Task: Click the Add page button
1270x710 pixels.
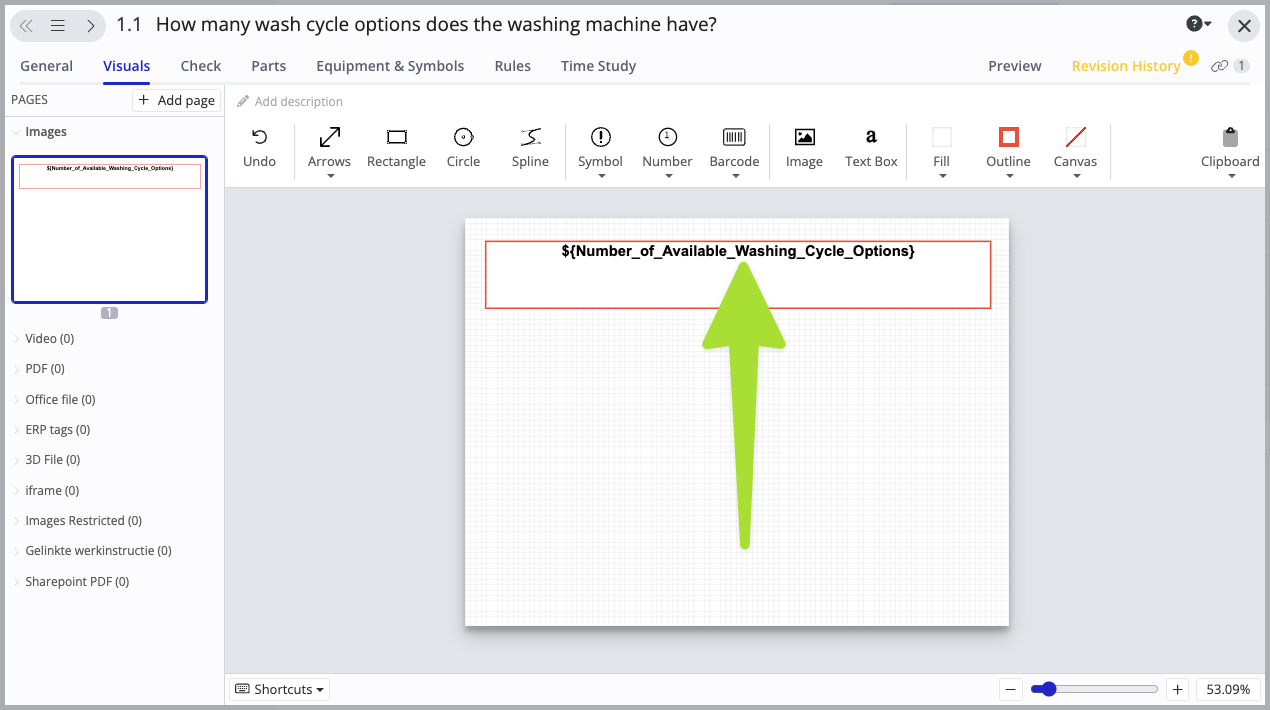Action: (x=176, y=100)
